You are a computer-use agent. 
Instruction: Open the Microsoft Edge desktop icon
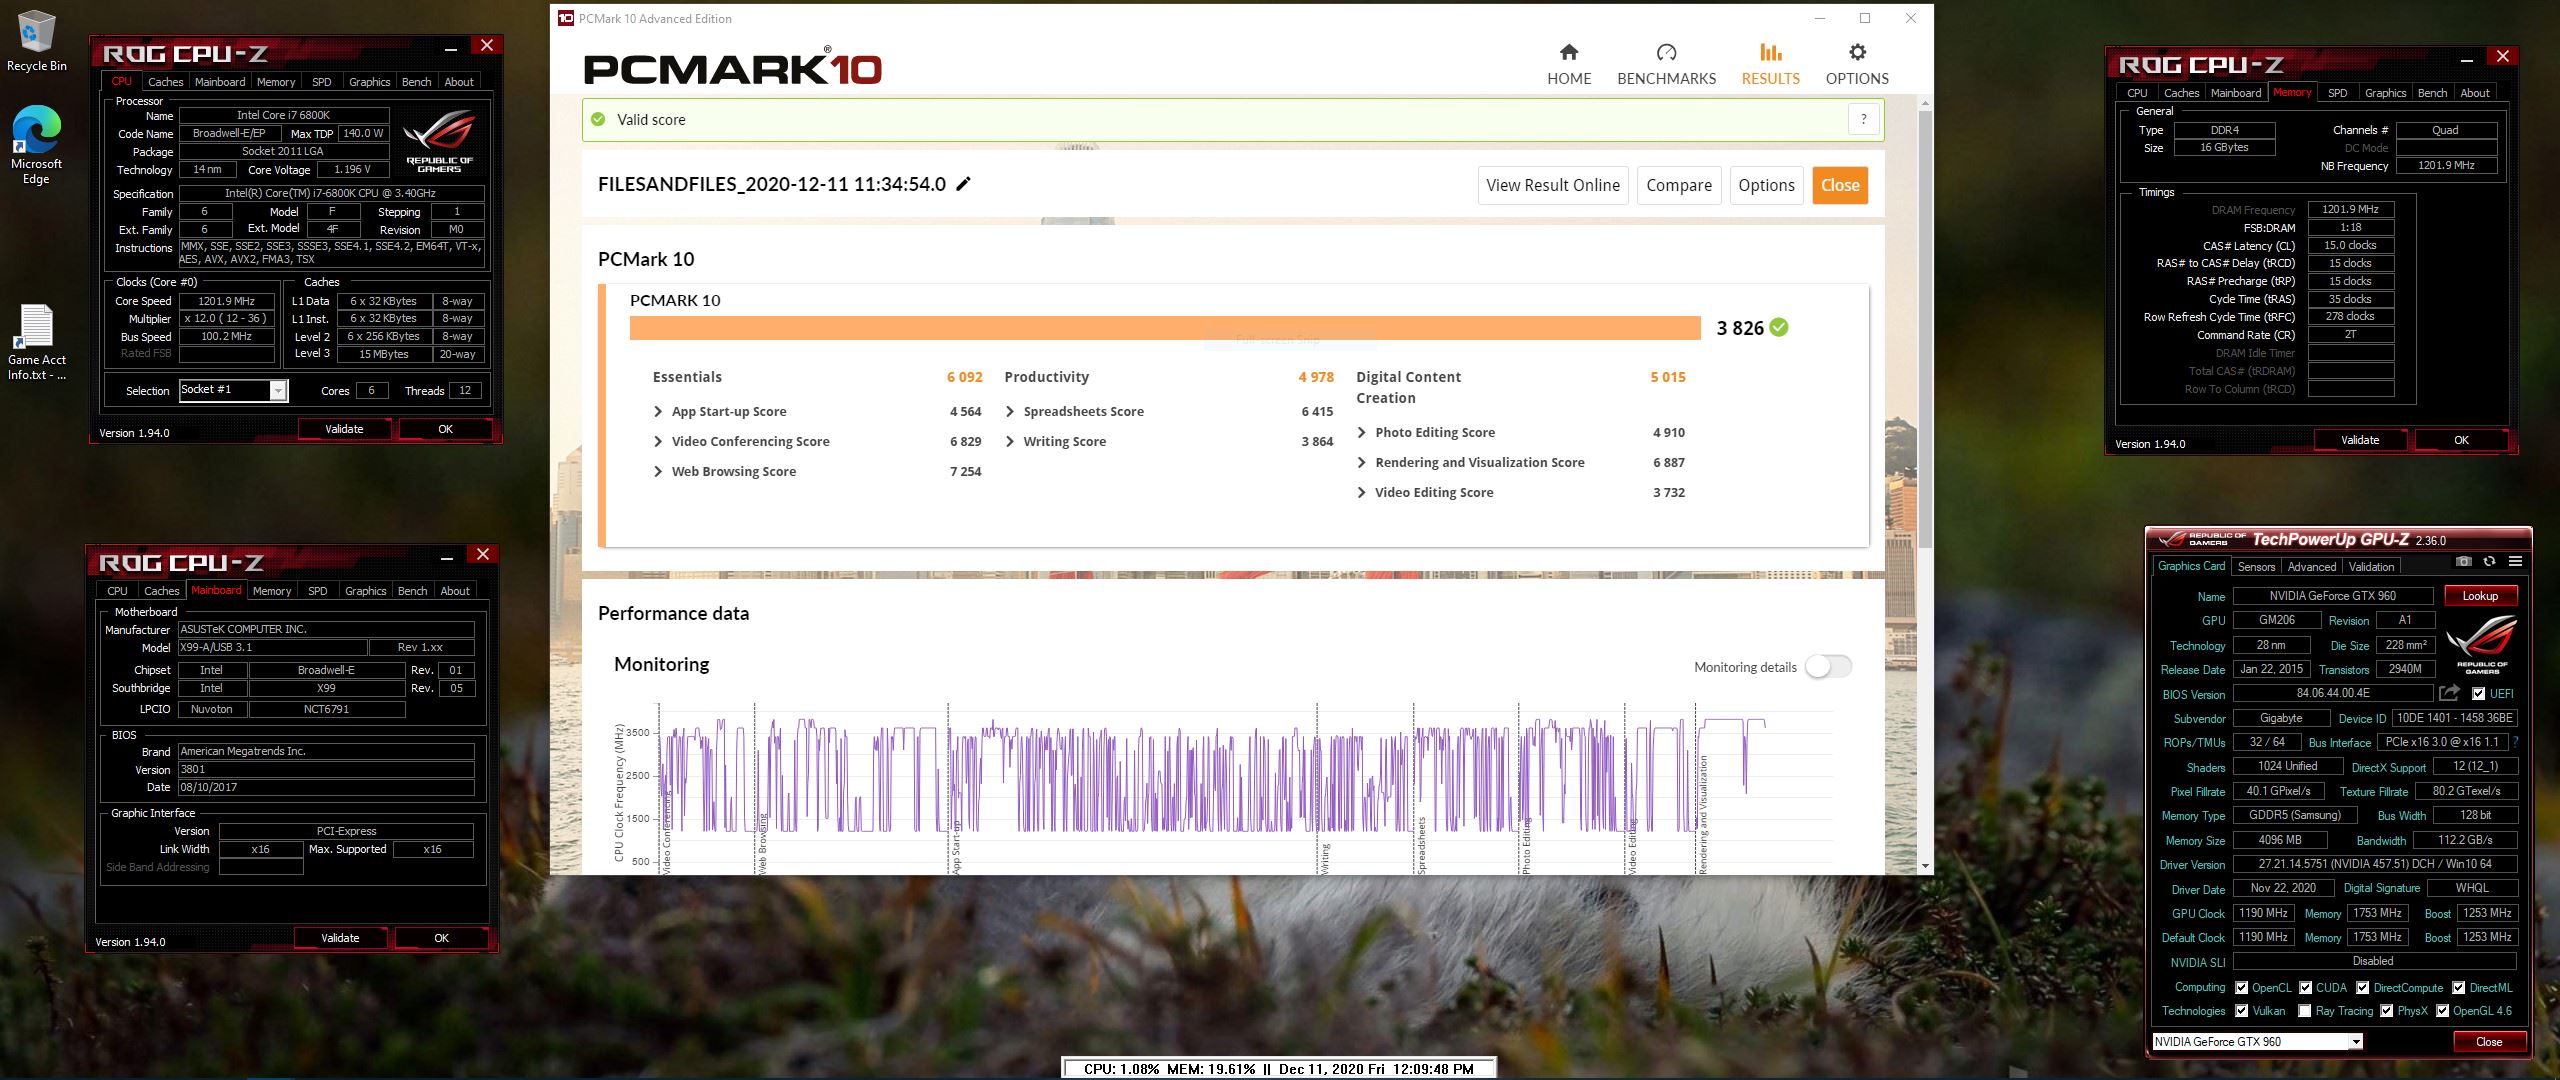pyautogui.click(x=36, y=145)
